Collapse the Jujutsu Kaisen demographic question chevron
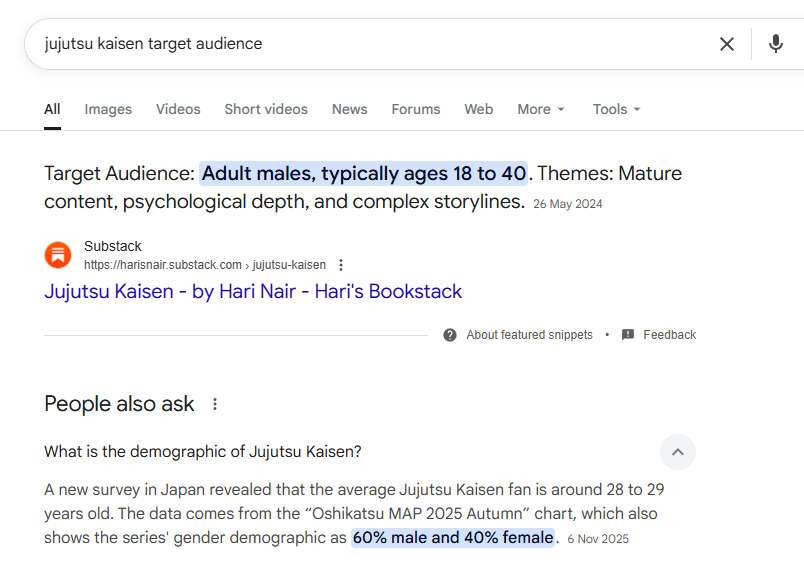Viewport: 804px width, 562px height. (677, 452)
